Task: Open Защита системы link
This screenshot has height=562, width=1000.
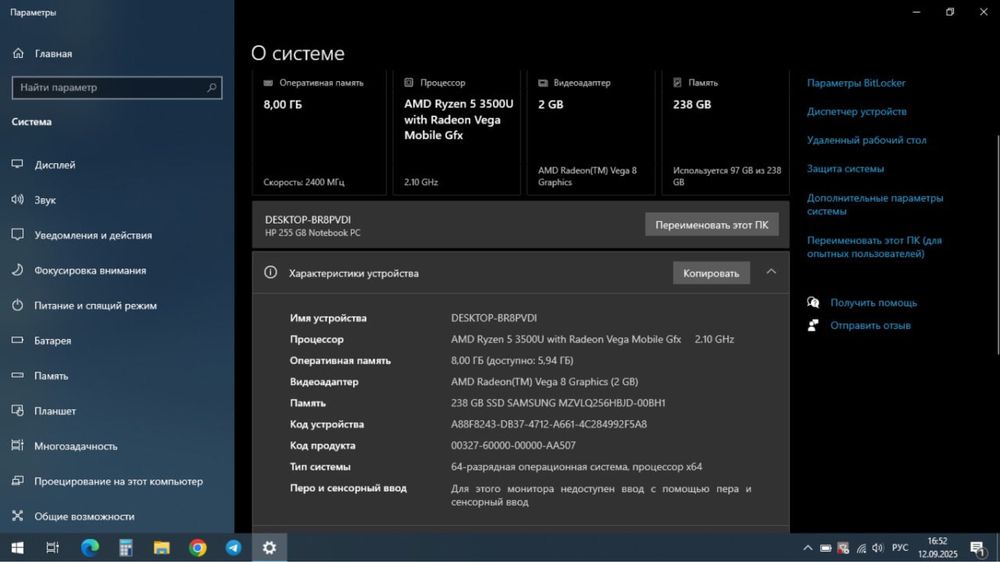Action: (x=845, y=169)
